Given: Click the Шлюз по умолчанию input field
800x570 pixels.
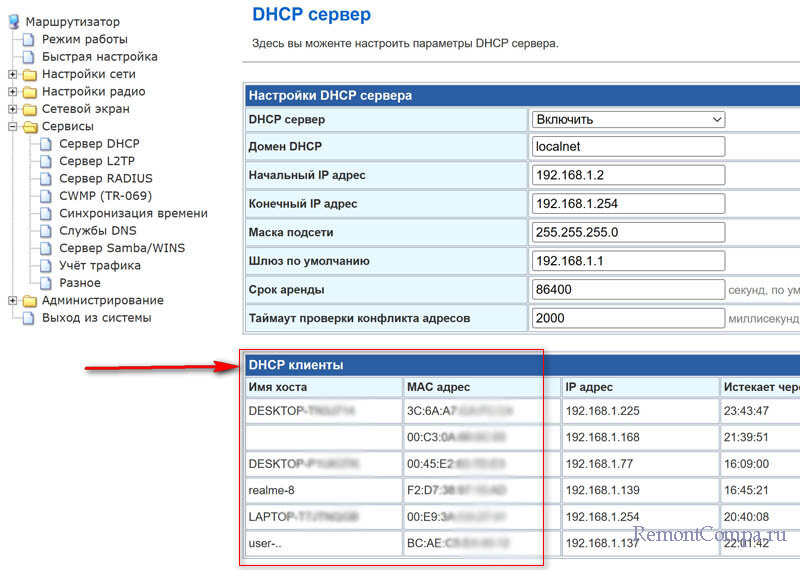Looking at the screenshot, I should [x=628, y=261].
